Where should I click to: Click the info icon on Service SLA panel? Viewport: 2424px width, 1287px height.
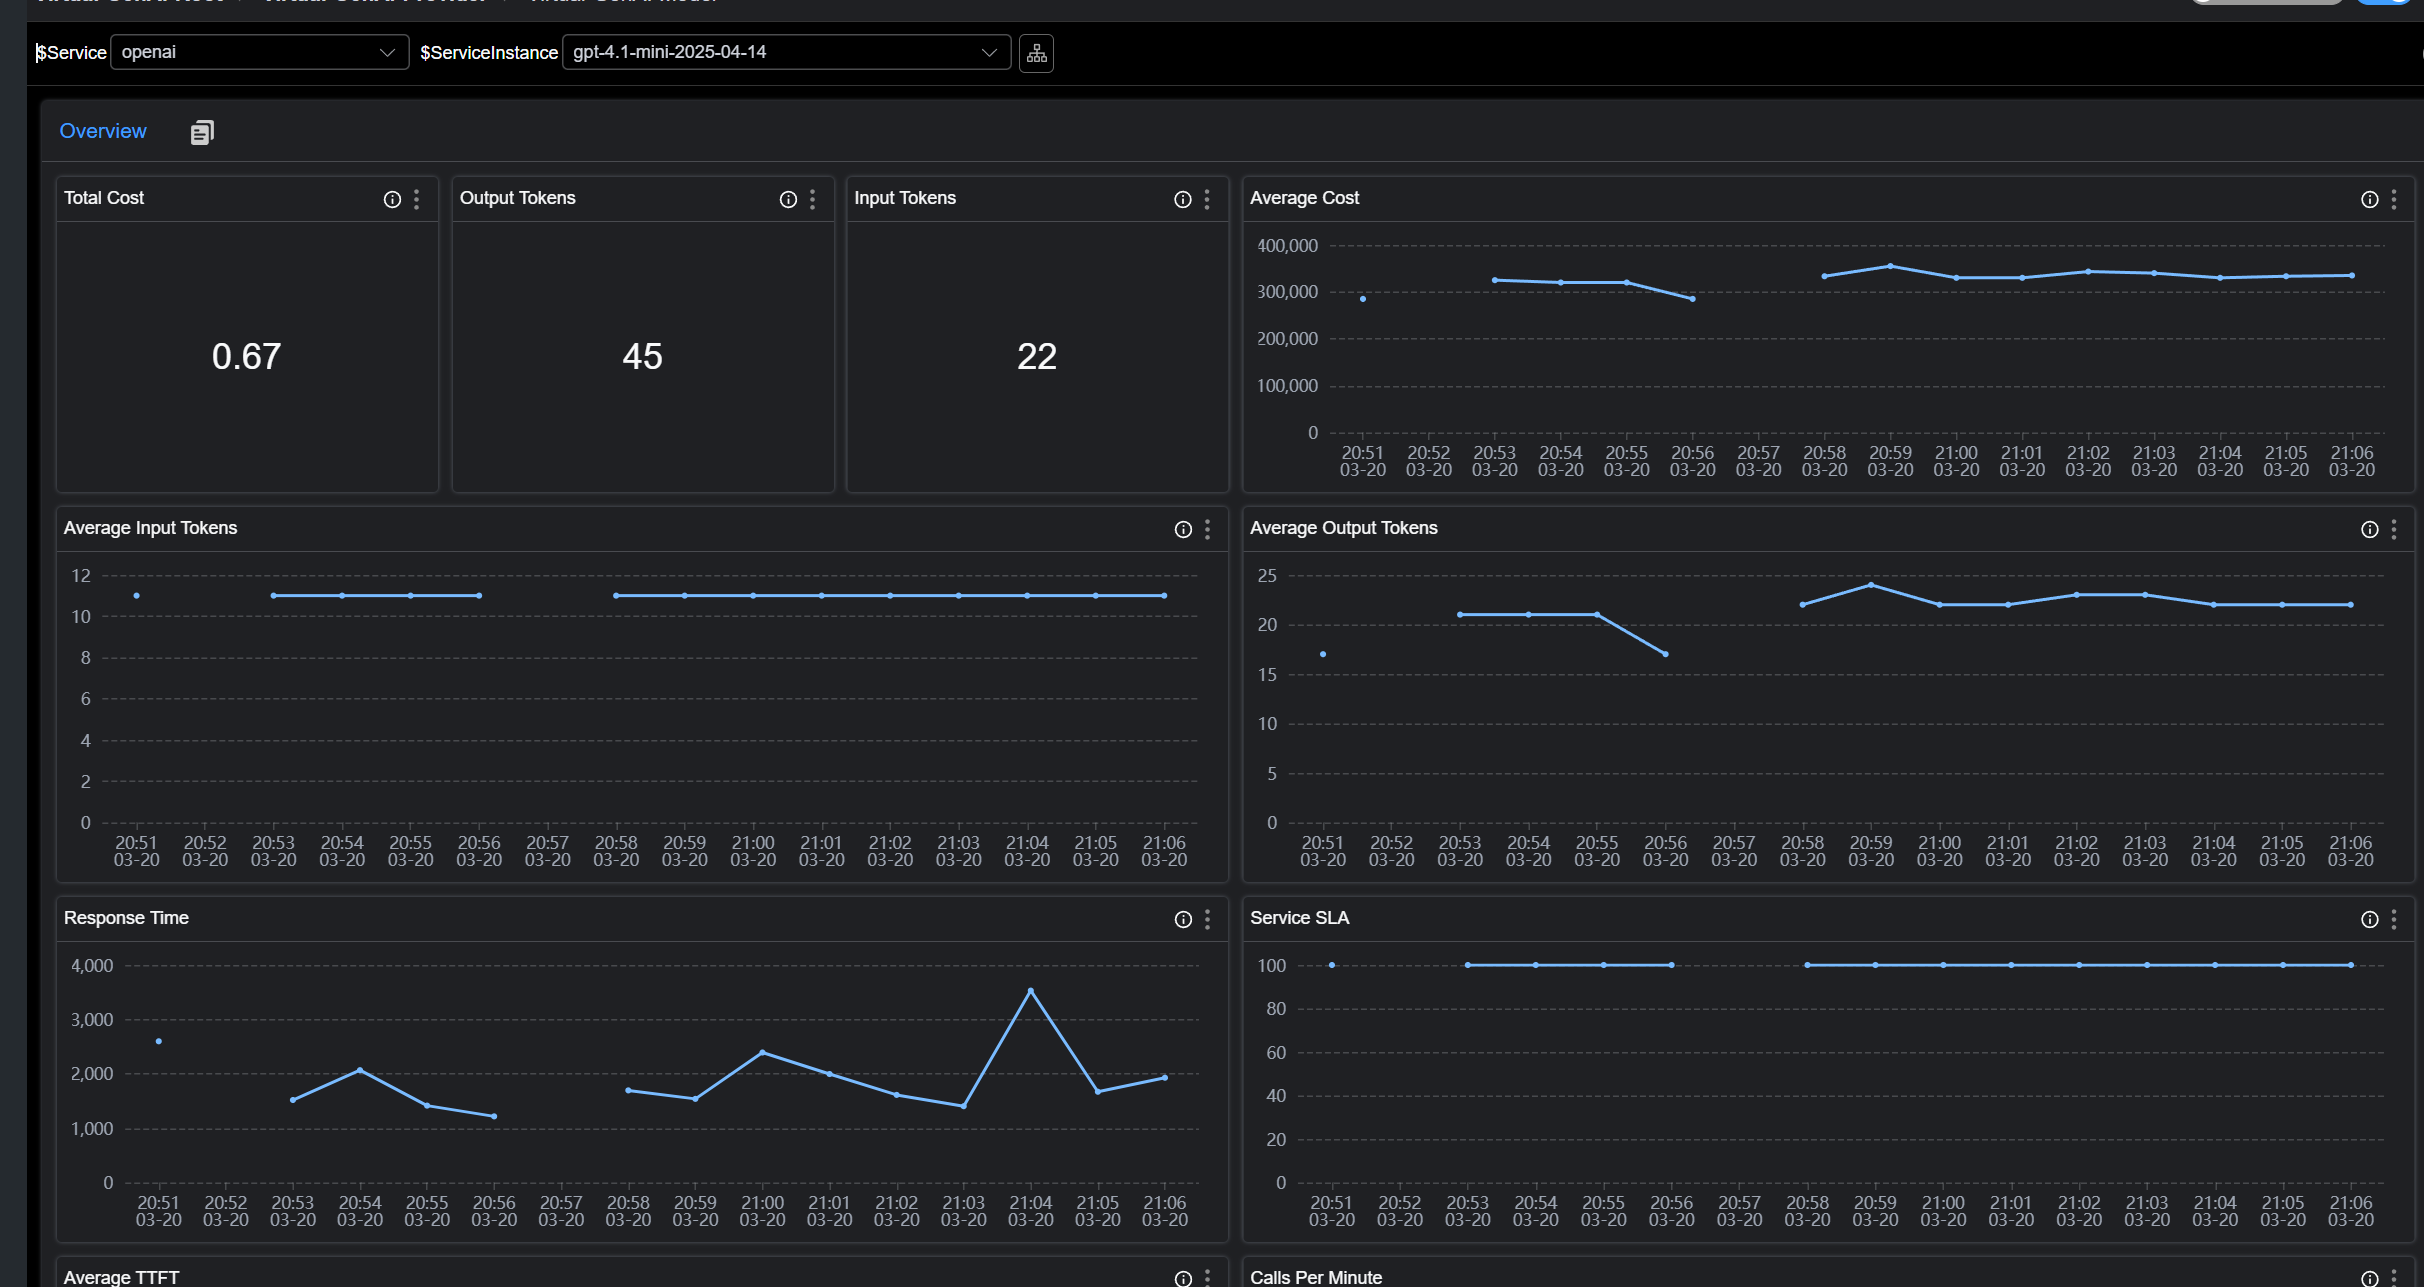click(2369, 919)
